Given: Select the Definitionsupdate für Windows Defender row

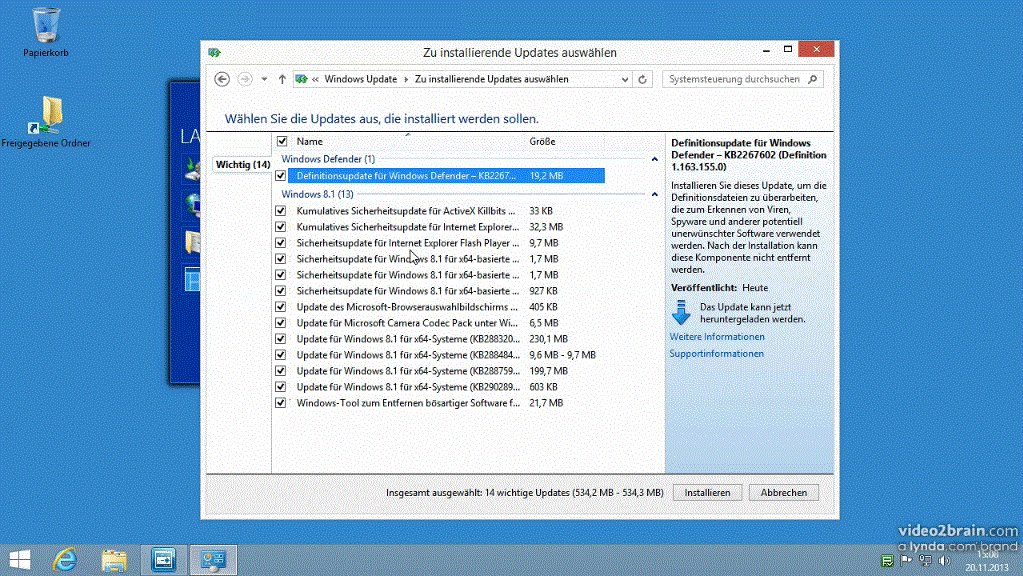Looking at the screenshot, I should click(x=446, y=175).
